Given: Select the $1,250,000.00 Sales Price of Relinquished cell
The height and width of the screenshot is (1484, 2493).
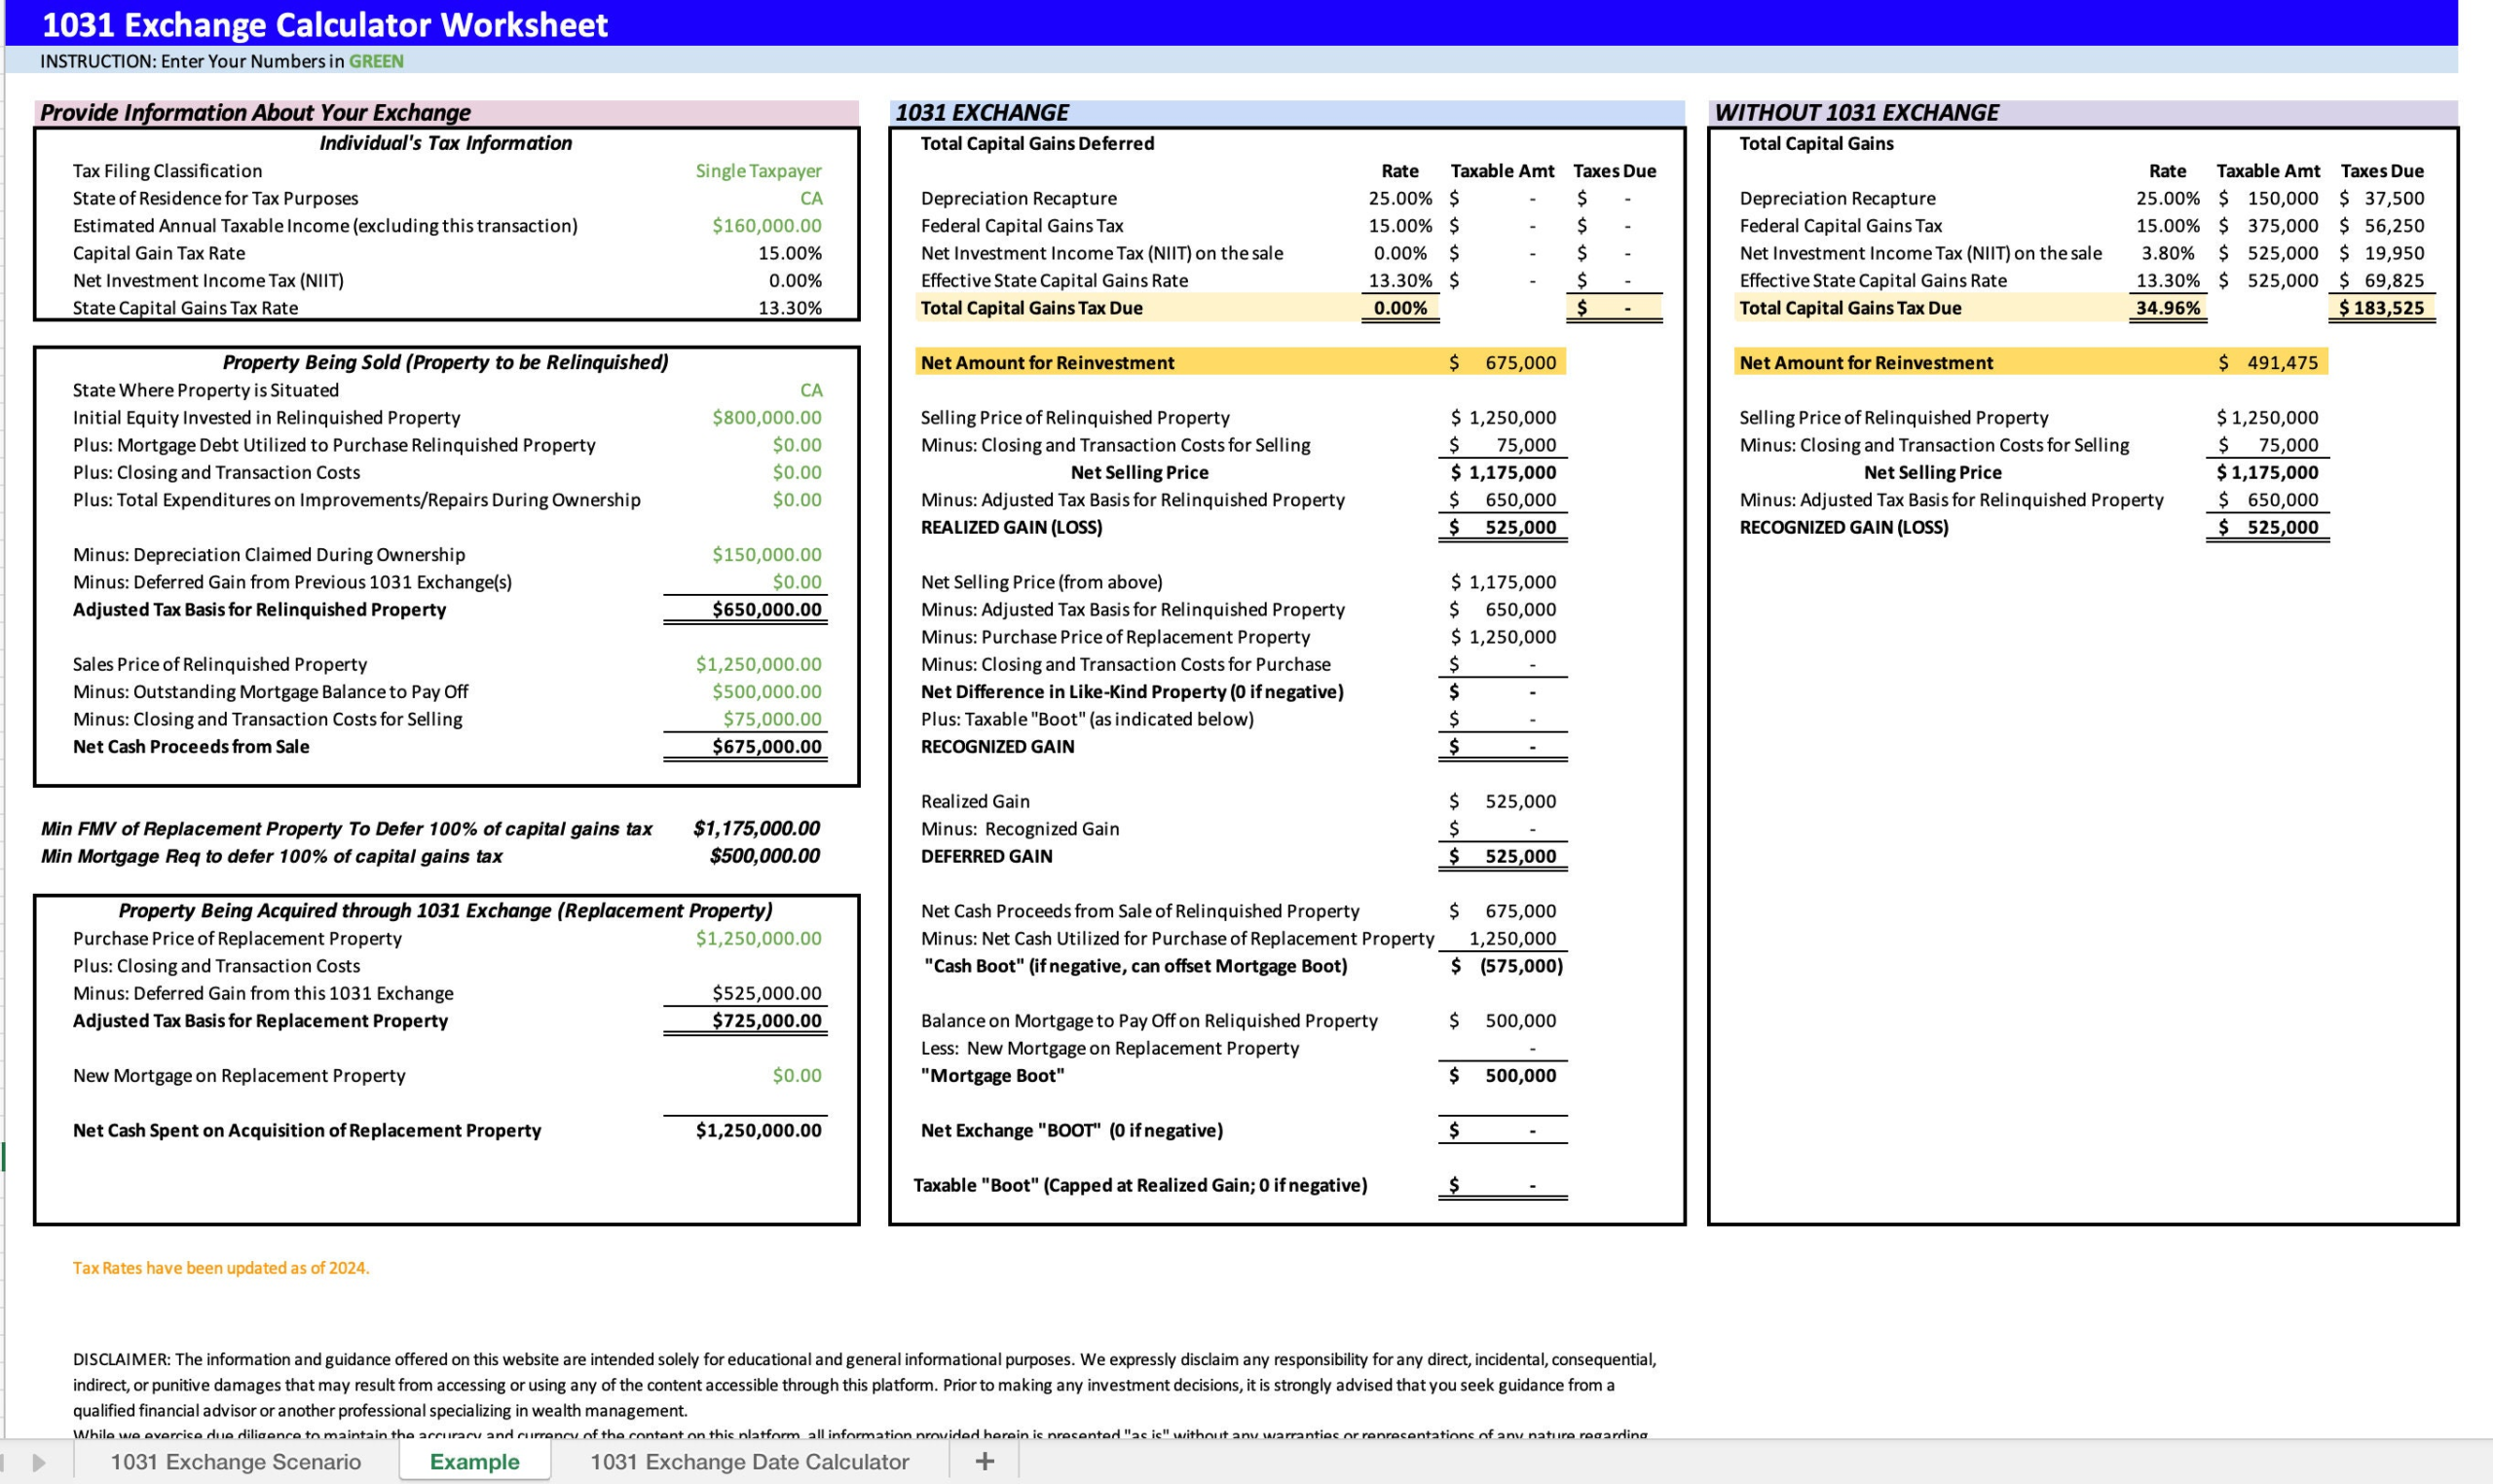Looking at the screenshot, I should [x=758, y=664].
